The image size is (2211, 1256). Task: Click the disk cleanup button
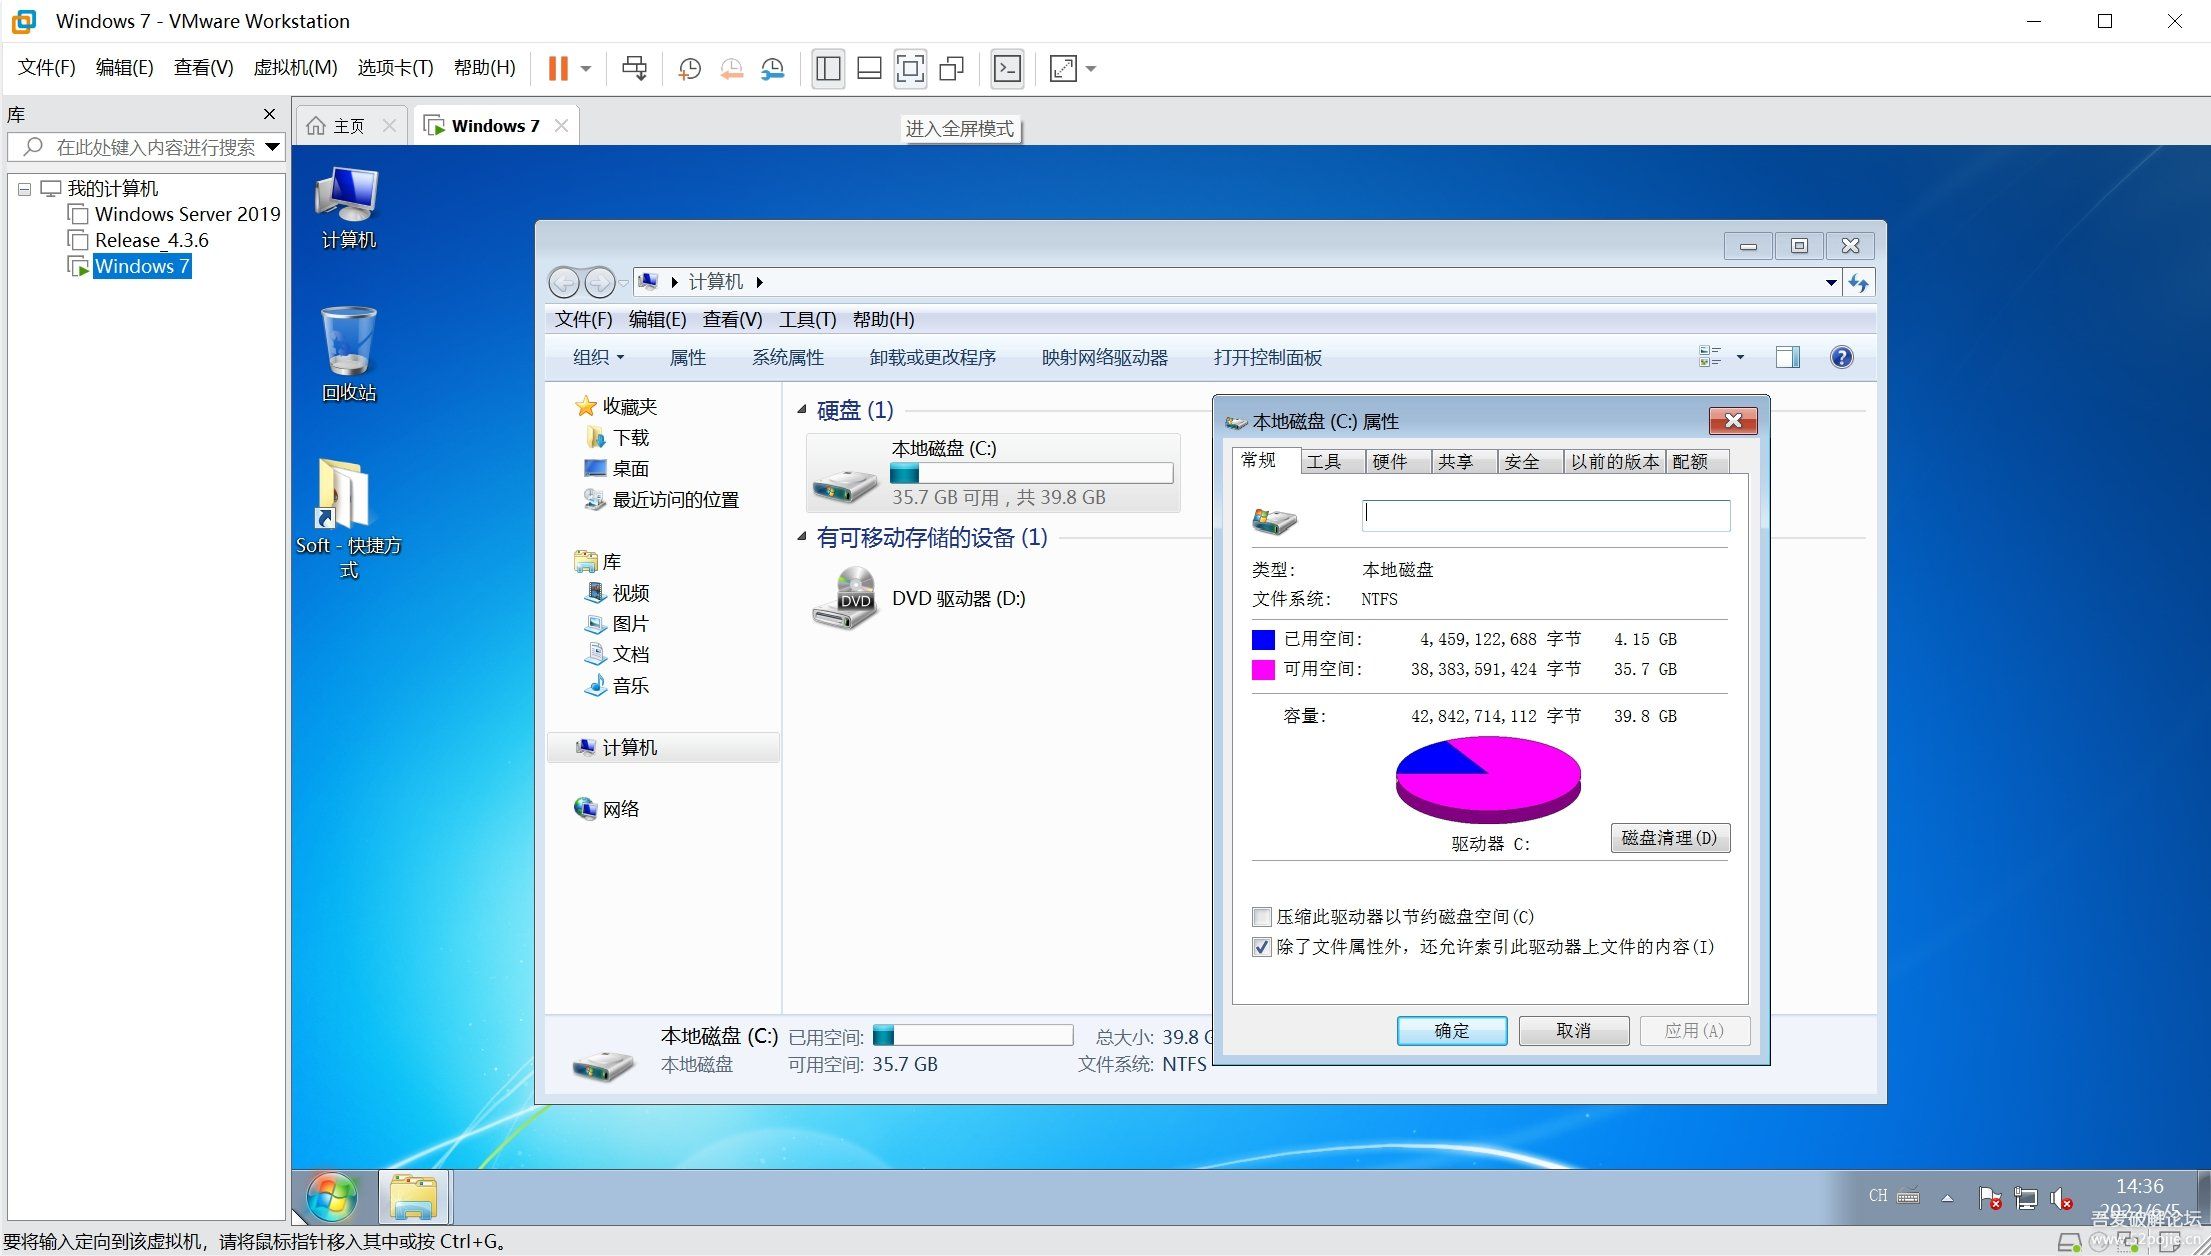click(x=1669, y=837)
